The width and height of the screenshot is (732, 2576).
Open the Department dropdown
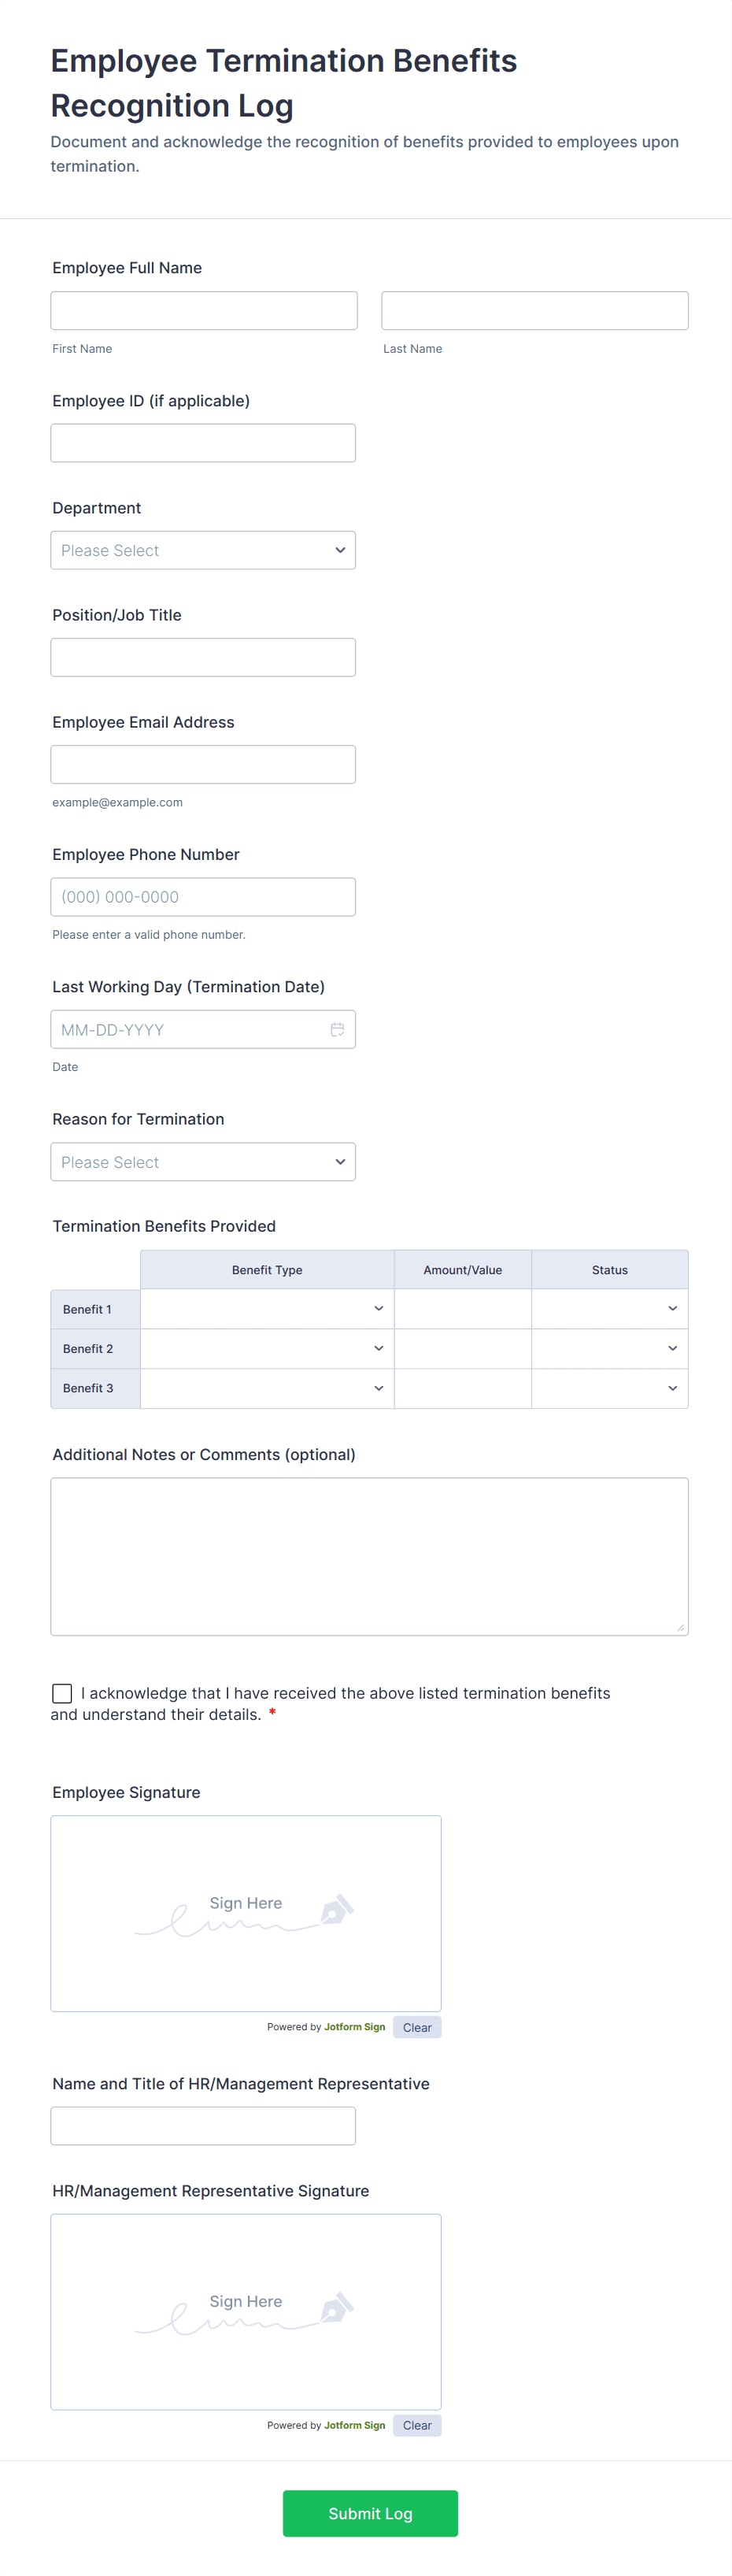click(x=203, y=550)
